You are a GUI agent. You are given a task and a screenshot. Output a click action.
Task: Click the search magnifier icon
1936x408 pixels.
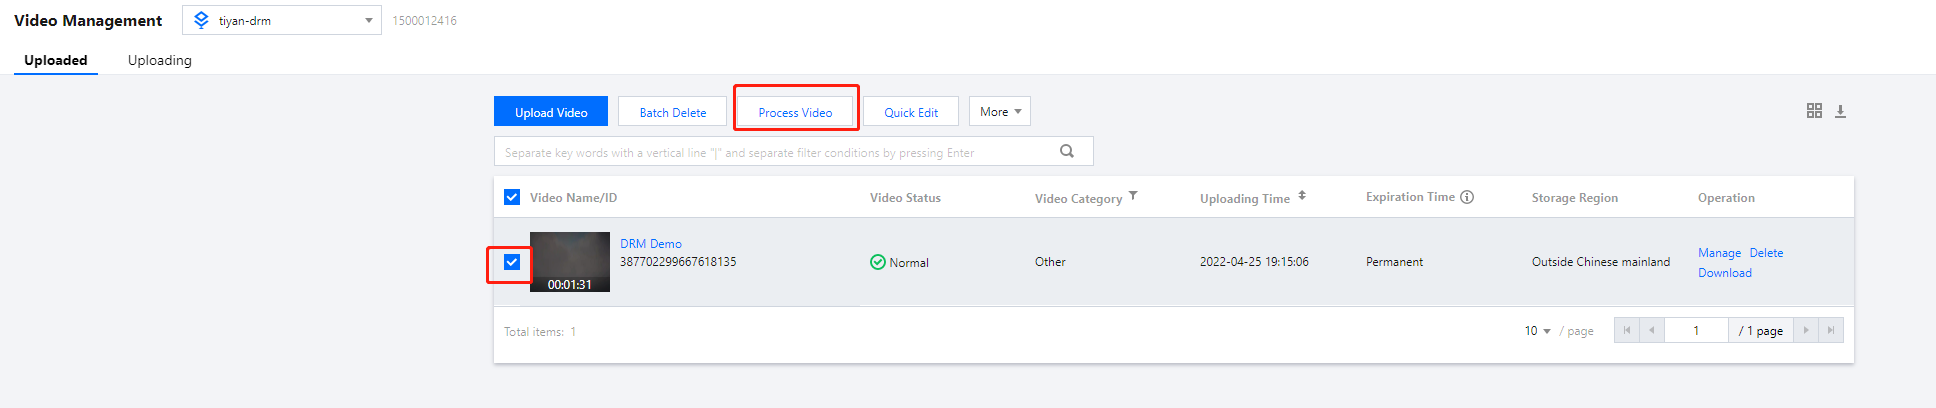tap(1067, 151)
